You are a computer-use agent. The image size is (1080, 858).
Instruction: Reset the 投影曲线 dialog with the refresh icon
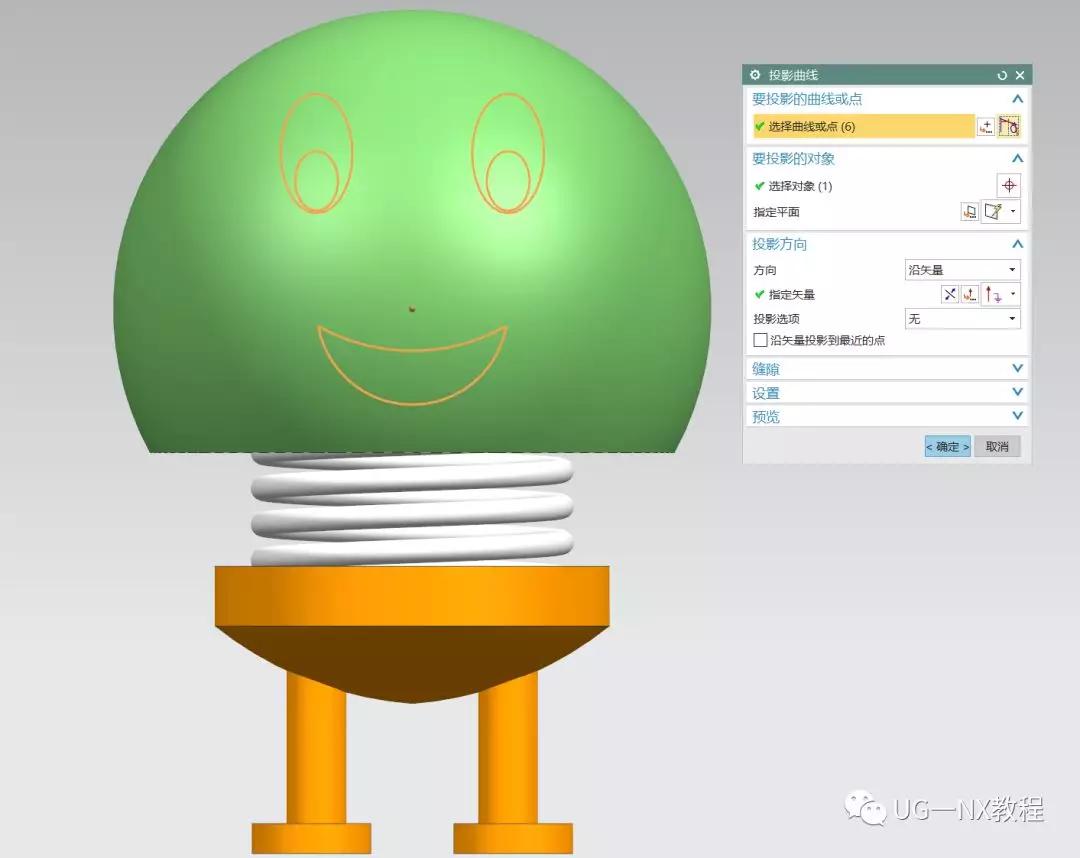(x=1002, y=75)
